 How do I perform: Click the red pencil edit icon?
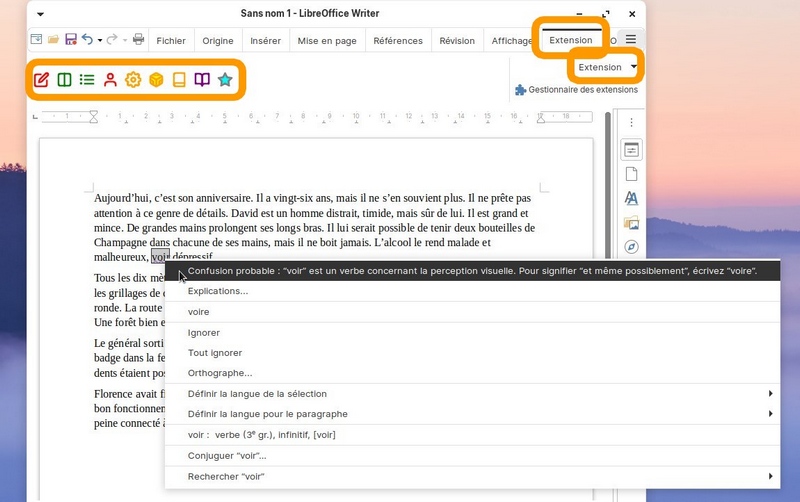tap(41, 80)
